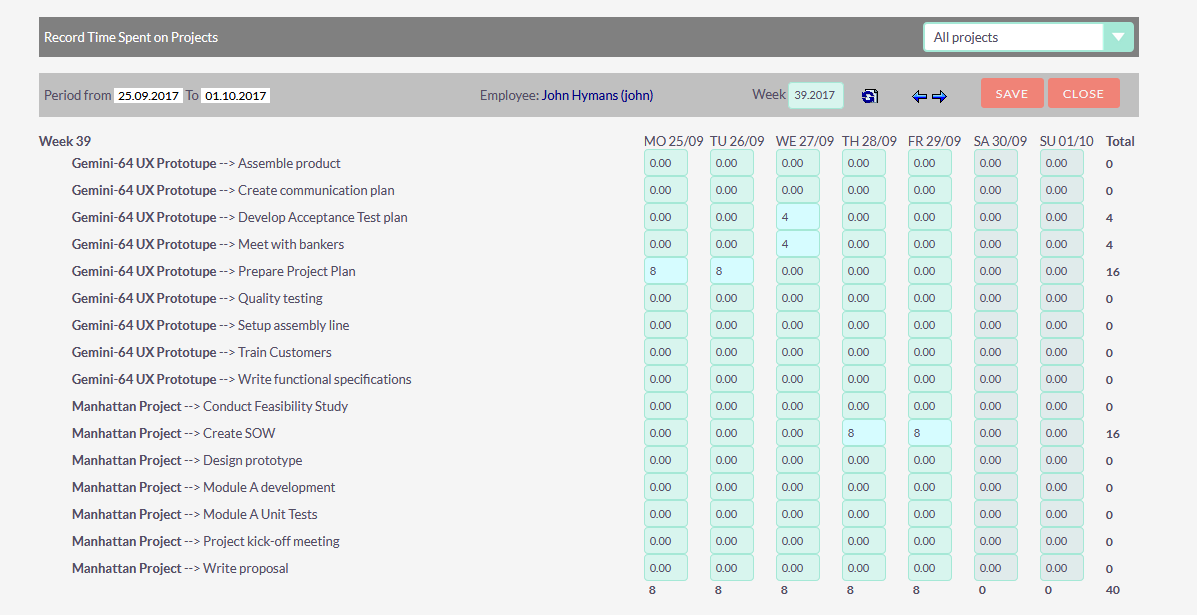Select Friday cell for Module A Unit Tests
The image size is (1197, 615).
(x=930, y=514)
